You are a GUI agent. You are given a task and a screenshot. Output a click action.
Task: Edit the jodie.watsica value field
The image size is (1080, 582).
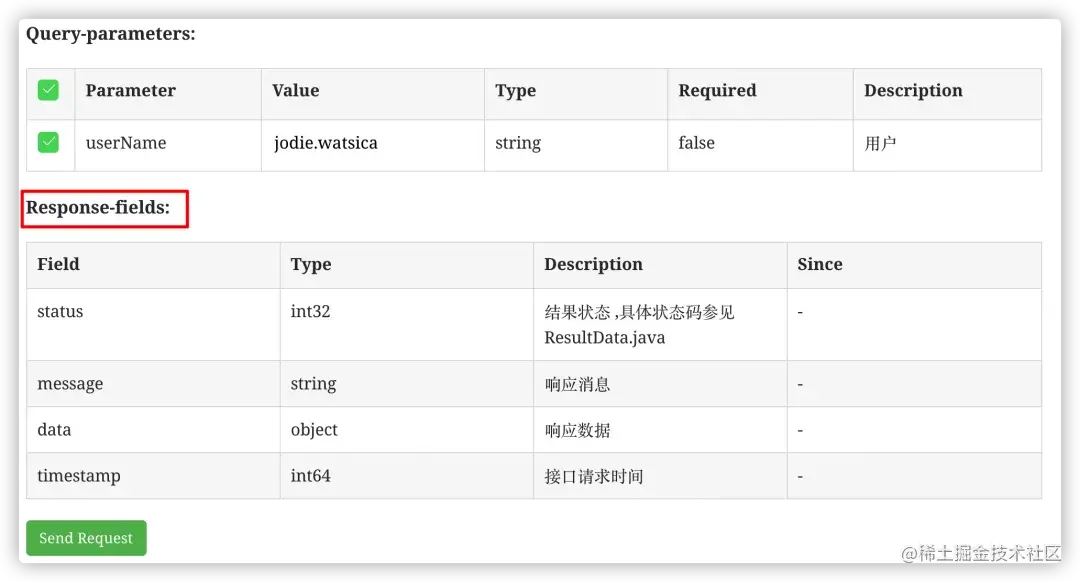tap(373, 145)
